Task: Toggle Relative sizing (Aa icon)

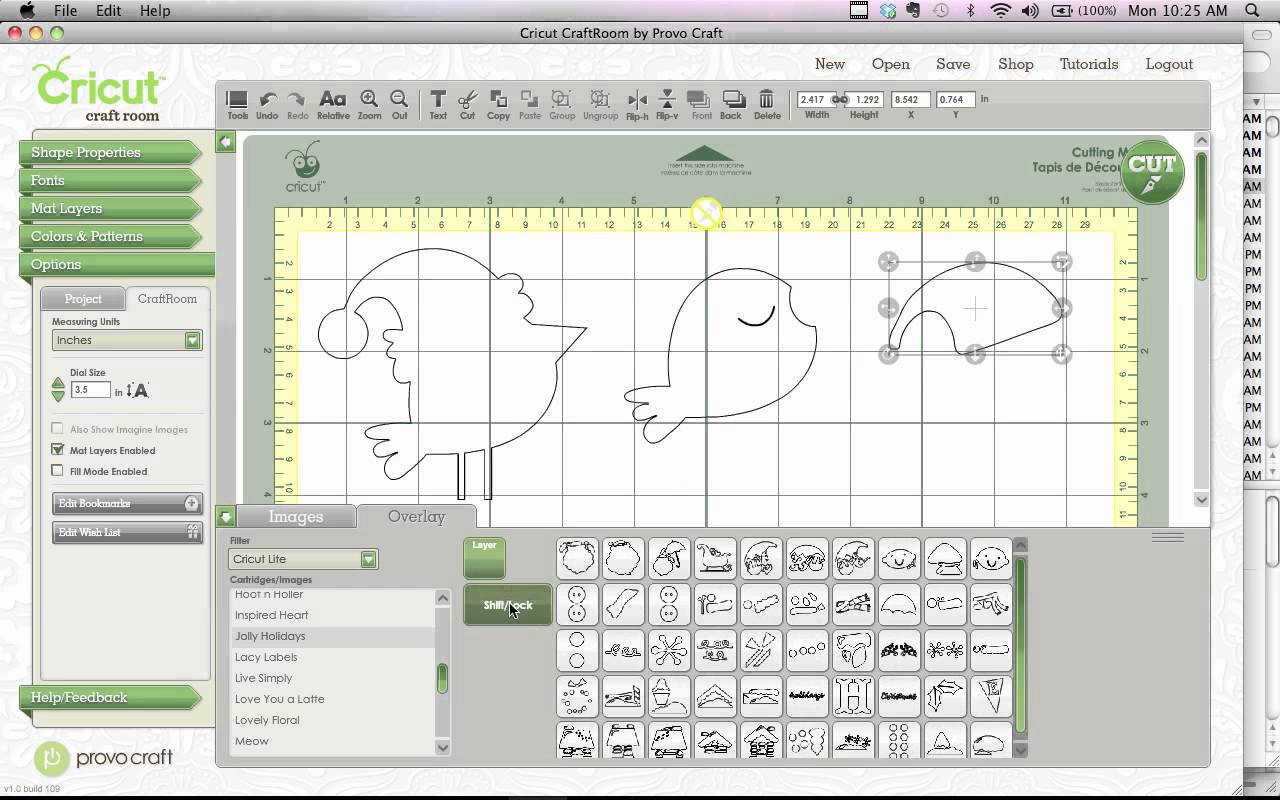Action: pyautogui.click(x=333, y=104)
